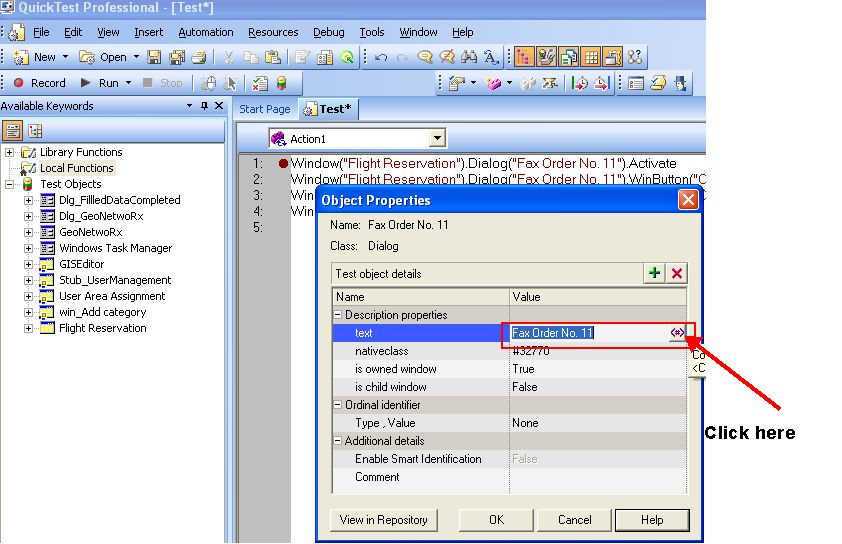This screenshot has height=544, width=842.
Task: Open the File menu
Action: pyautogui.click(x=41, y=32)
